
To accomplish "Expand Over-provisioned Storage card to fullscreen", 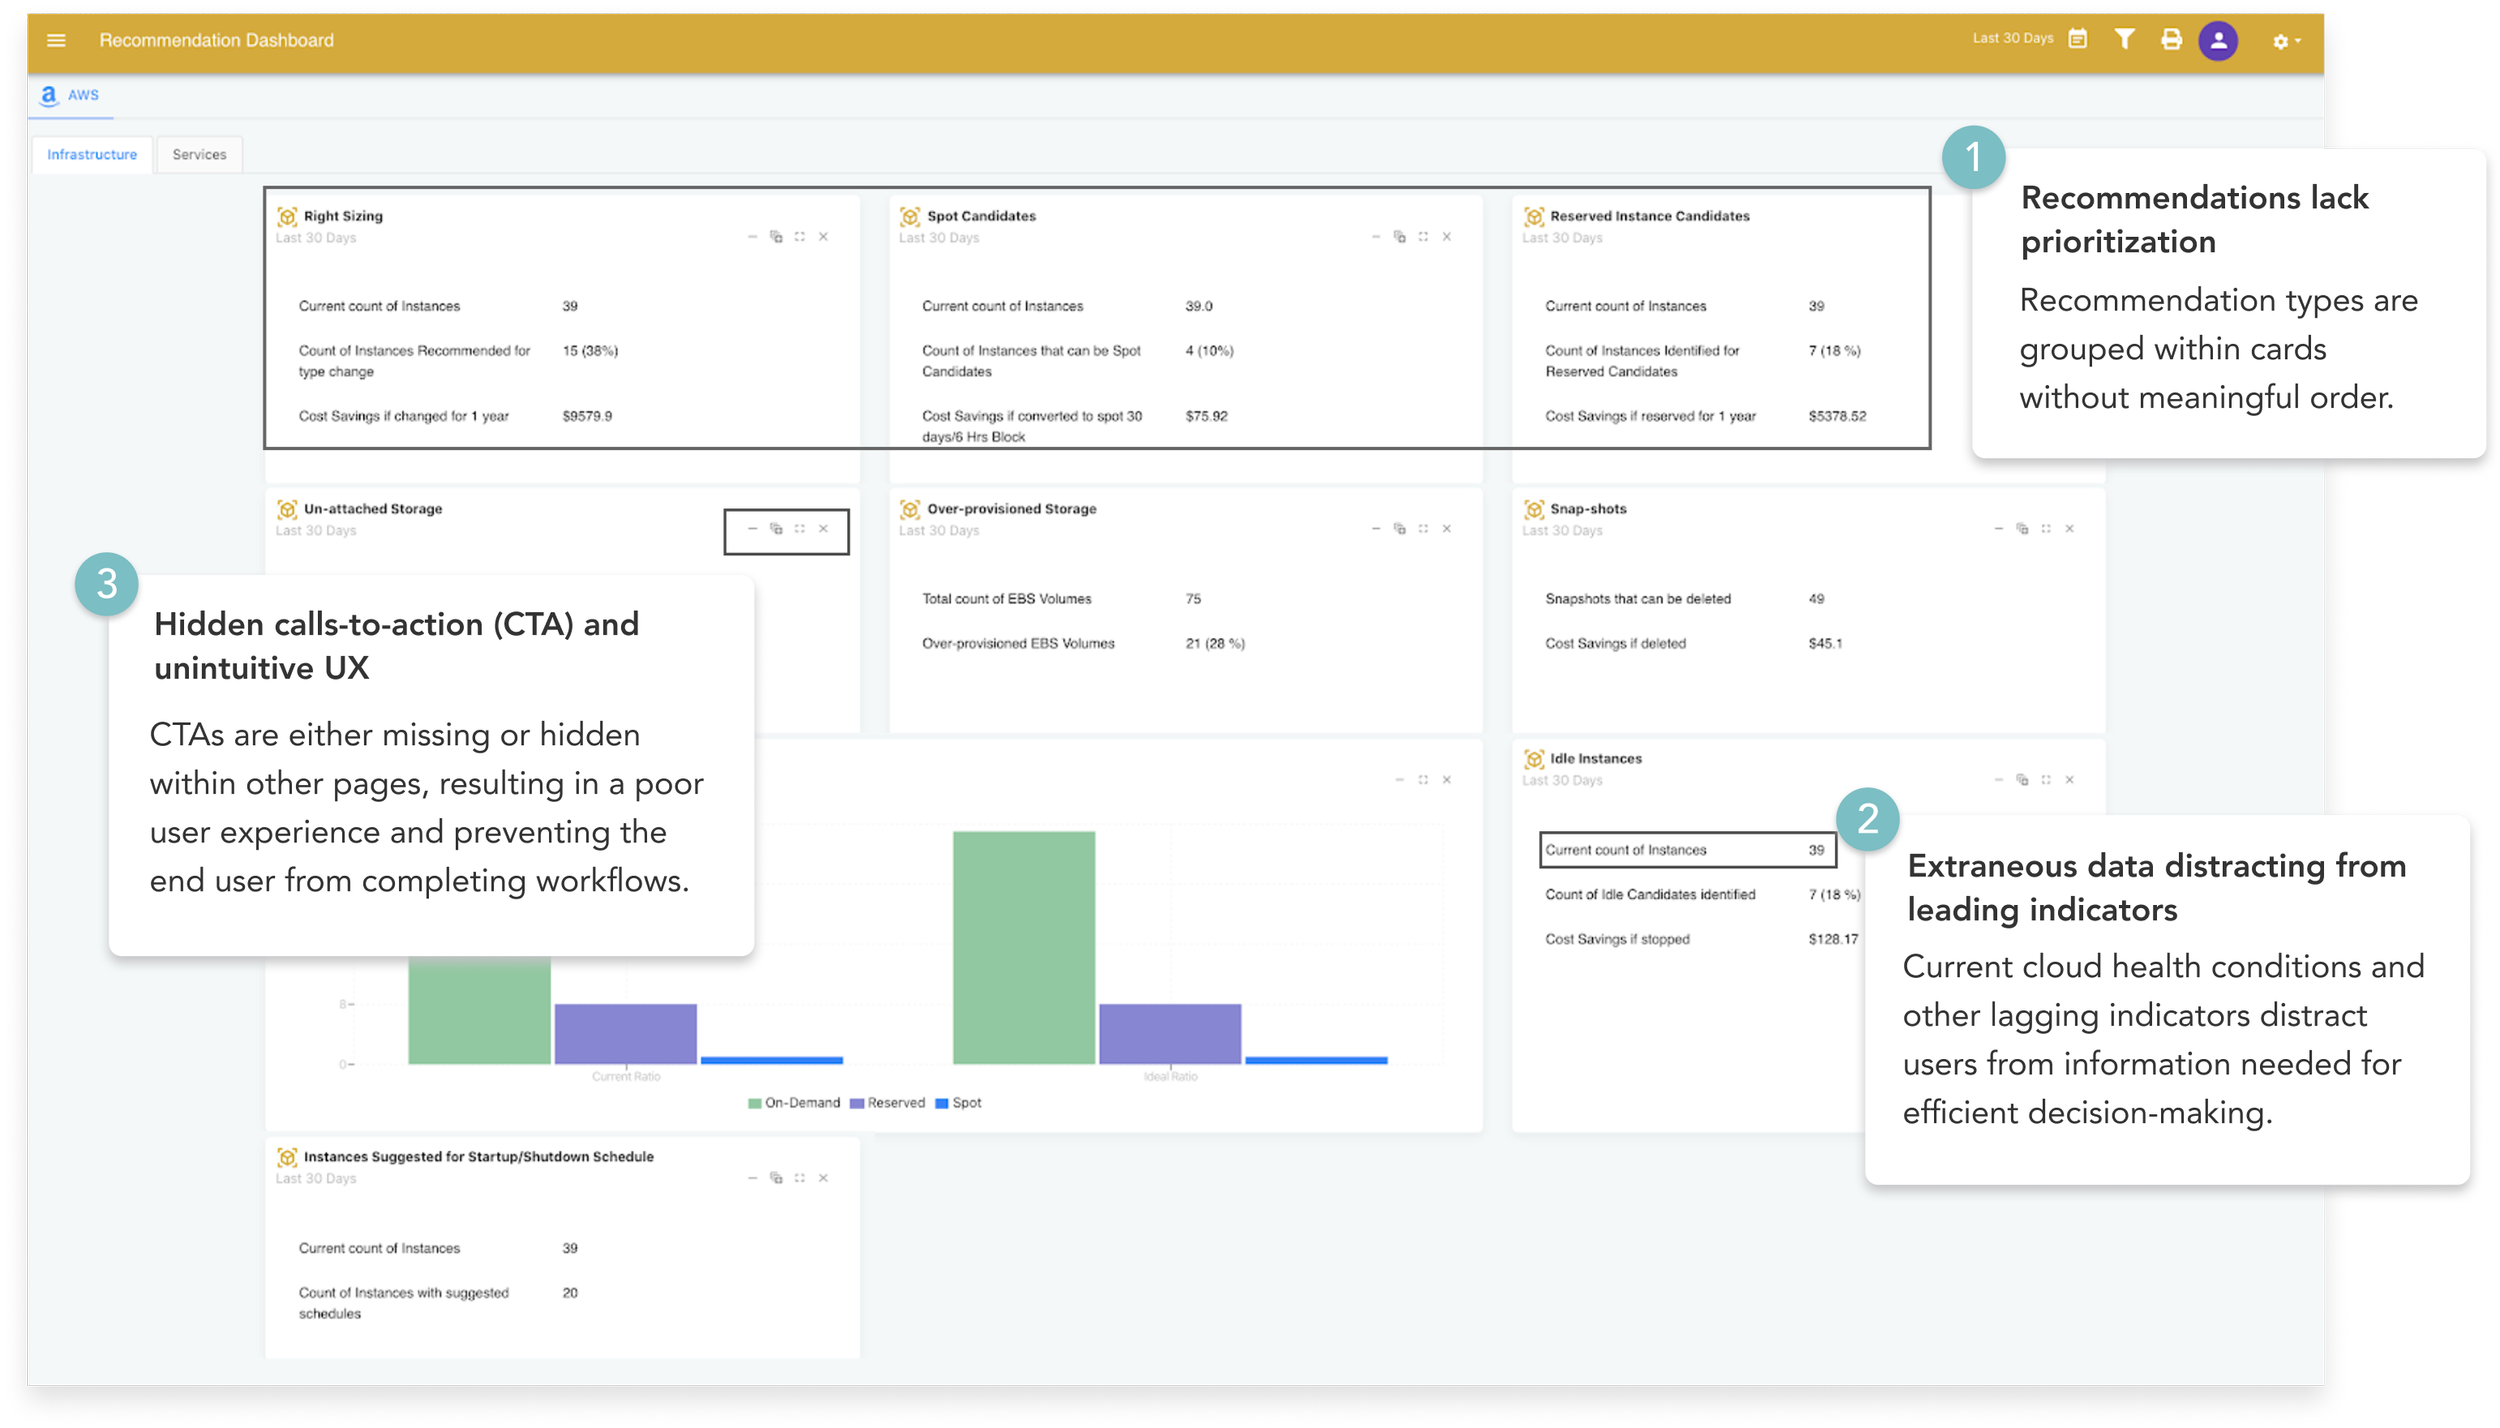I will pos(1422,529).
